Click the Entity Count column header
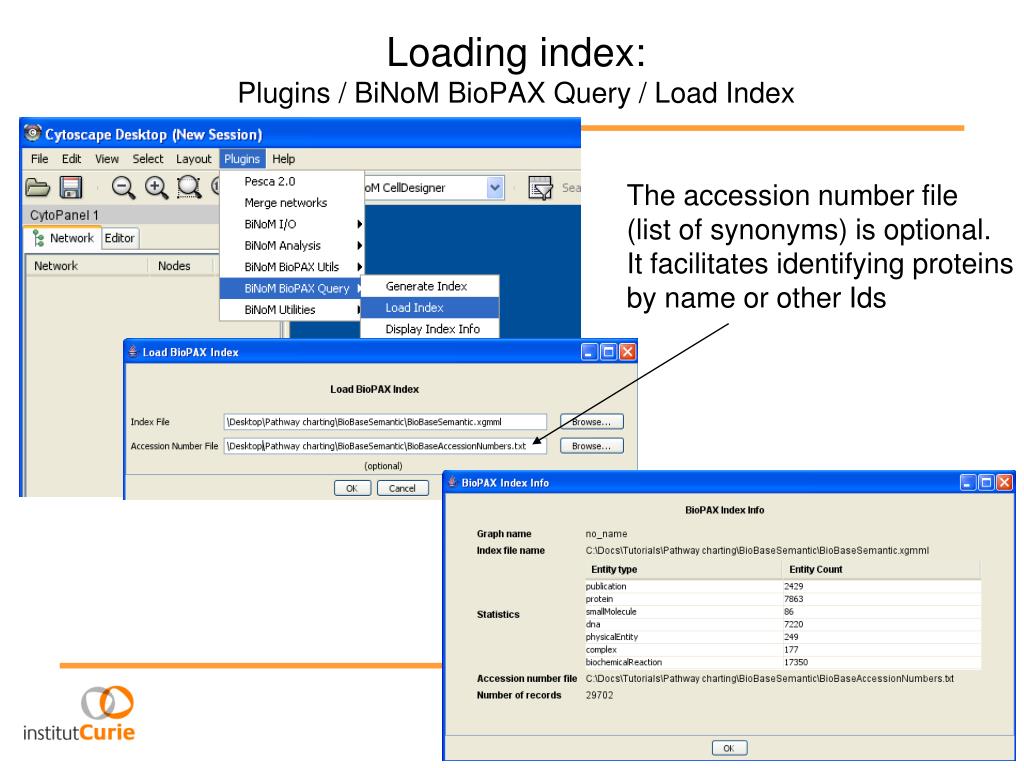The height and width of the screenshot is (768, 1024). 882,569
